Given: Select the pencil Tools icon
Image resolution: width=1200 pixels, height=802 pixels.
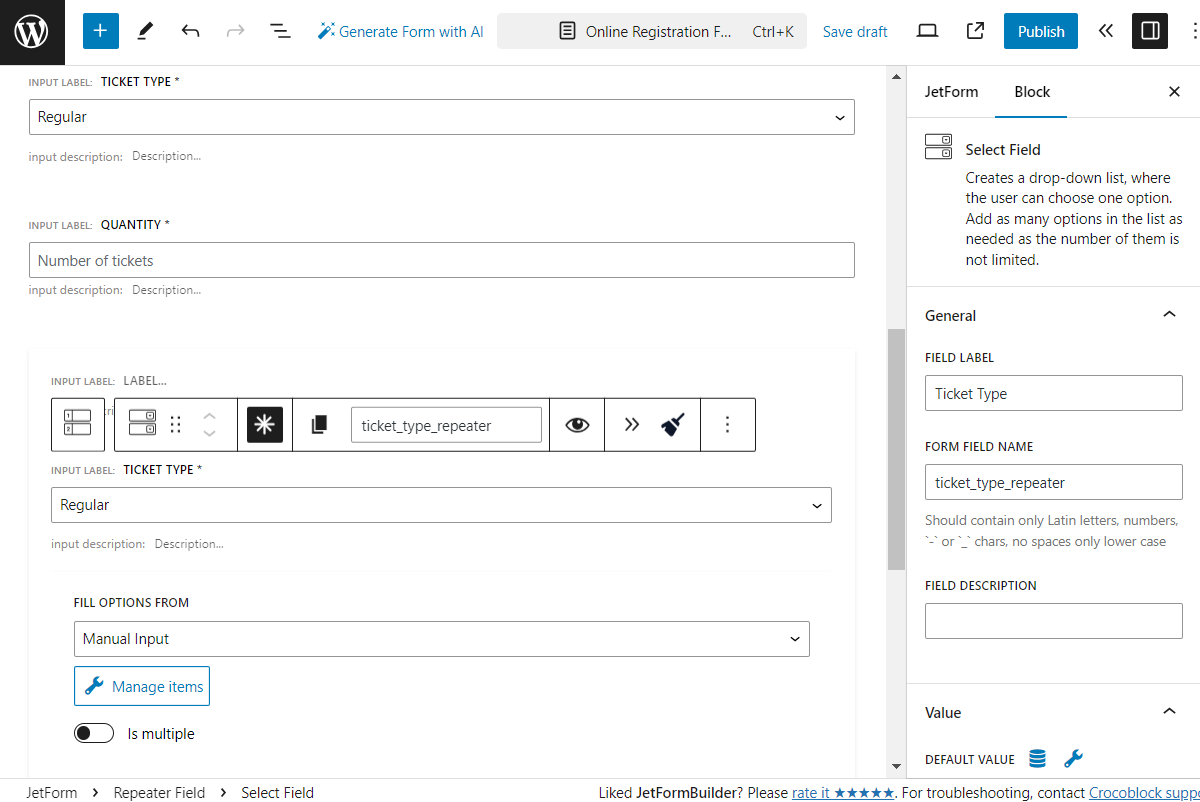Looking at the screenshot, I should pos(145,31).
